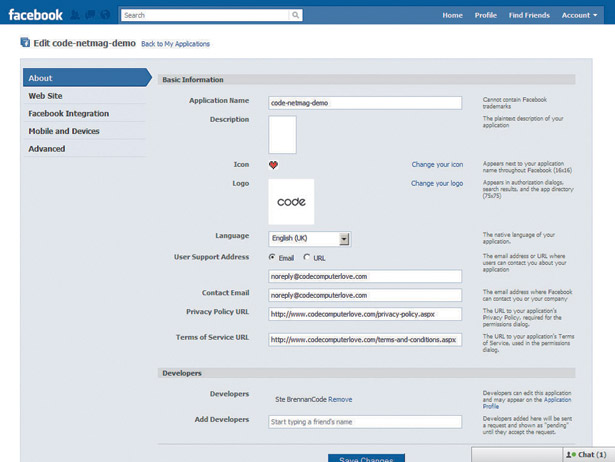Click the Ste BrennanCode developer name
The image size is (615, 462).
[x=300, y=399]
